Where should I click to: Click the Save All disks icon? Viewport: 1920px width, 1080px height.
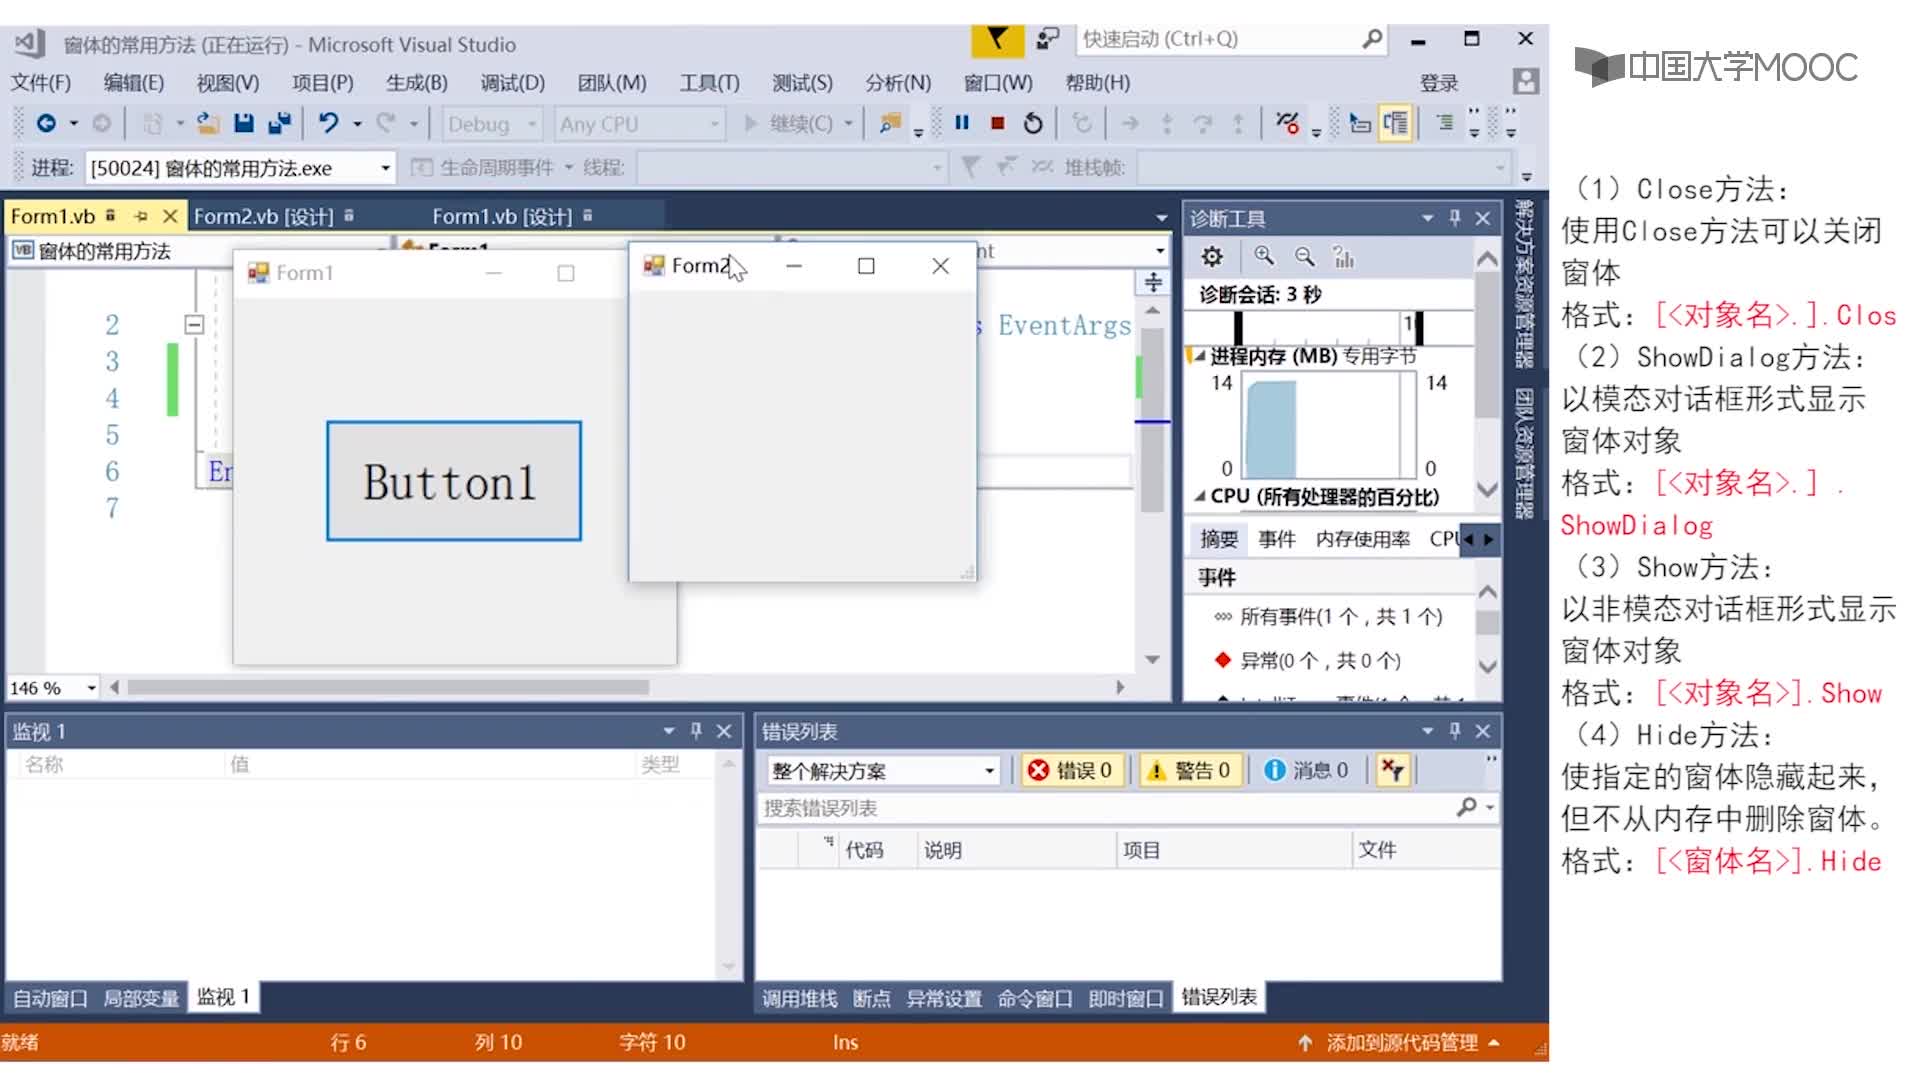click(x=279, y=123)
